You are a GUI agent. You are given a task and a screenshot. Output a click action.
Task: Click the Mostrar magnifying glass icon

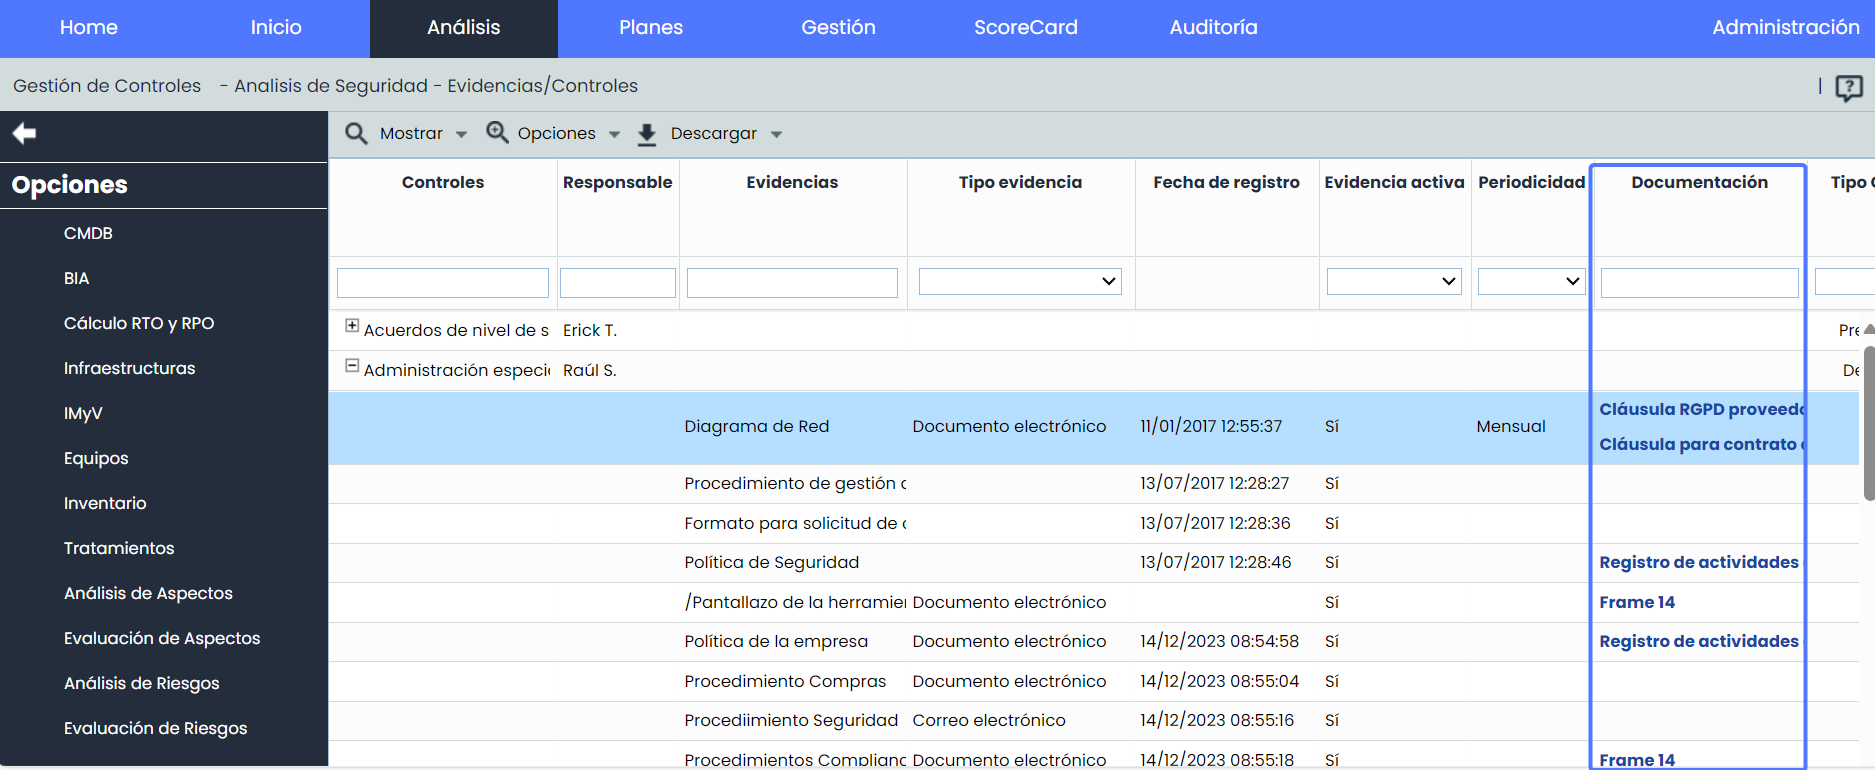(356, 133)
